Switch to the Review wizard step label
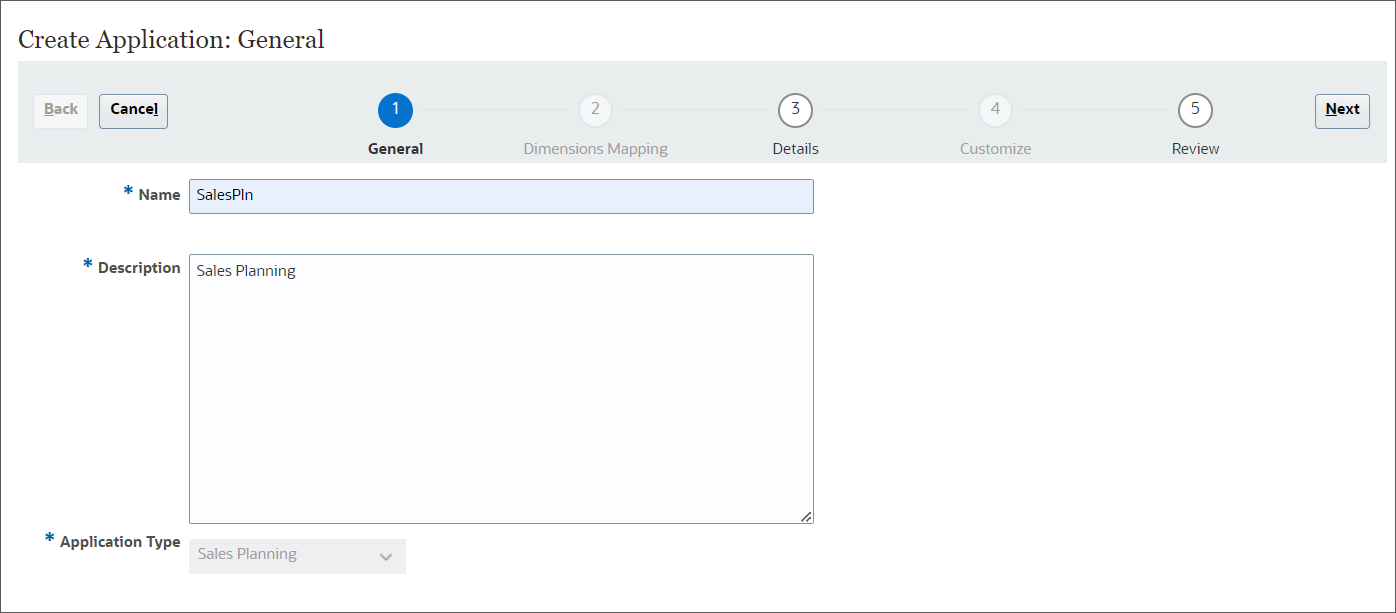 (x=1195, y=148)
